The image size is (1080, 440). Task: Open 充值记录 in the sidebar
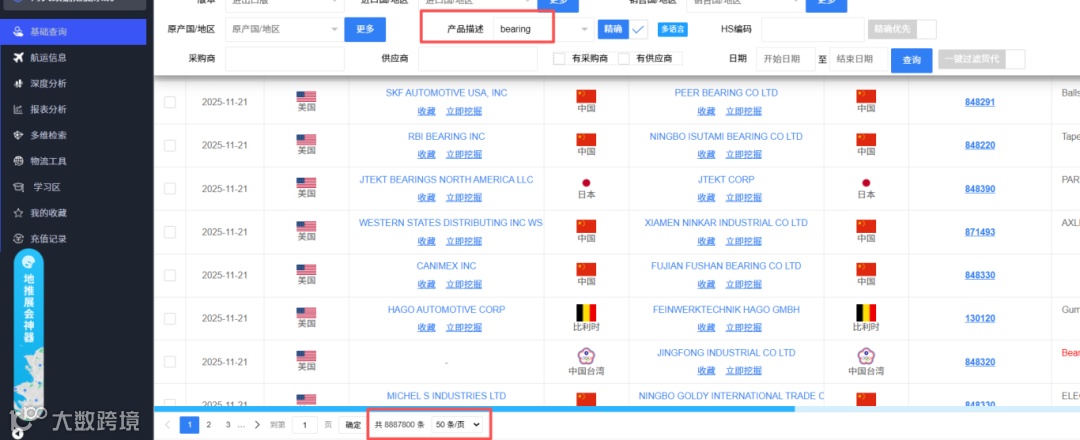point(73,239)
